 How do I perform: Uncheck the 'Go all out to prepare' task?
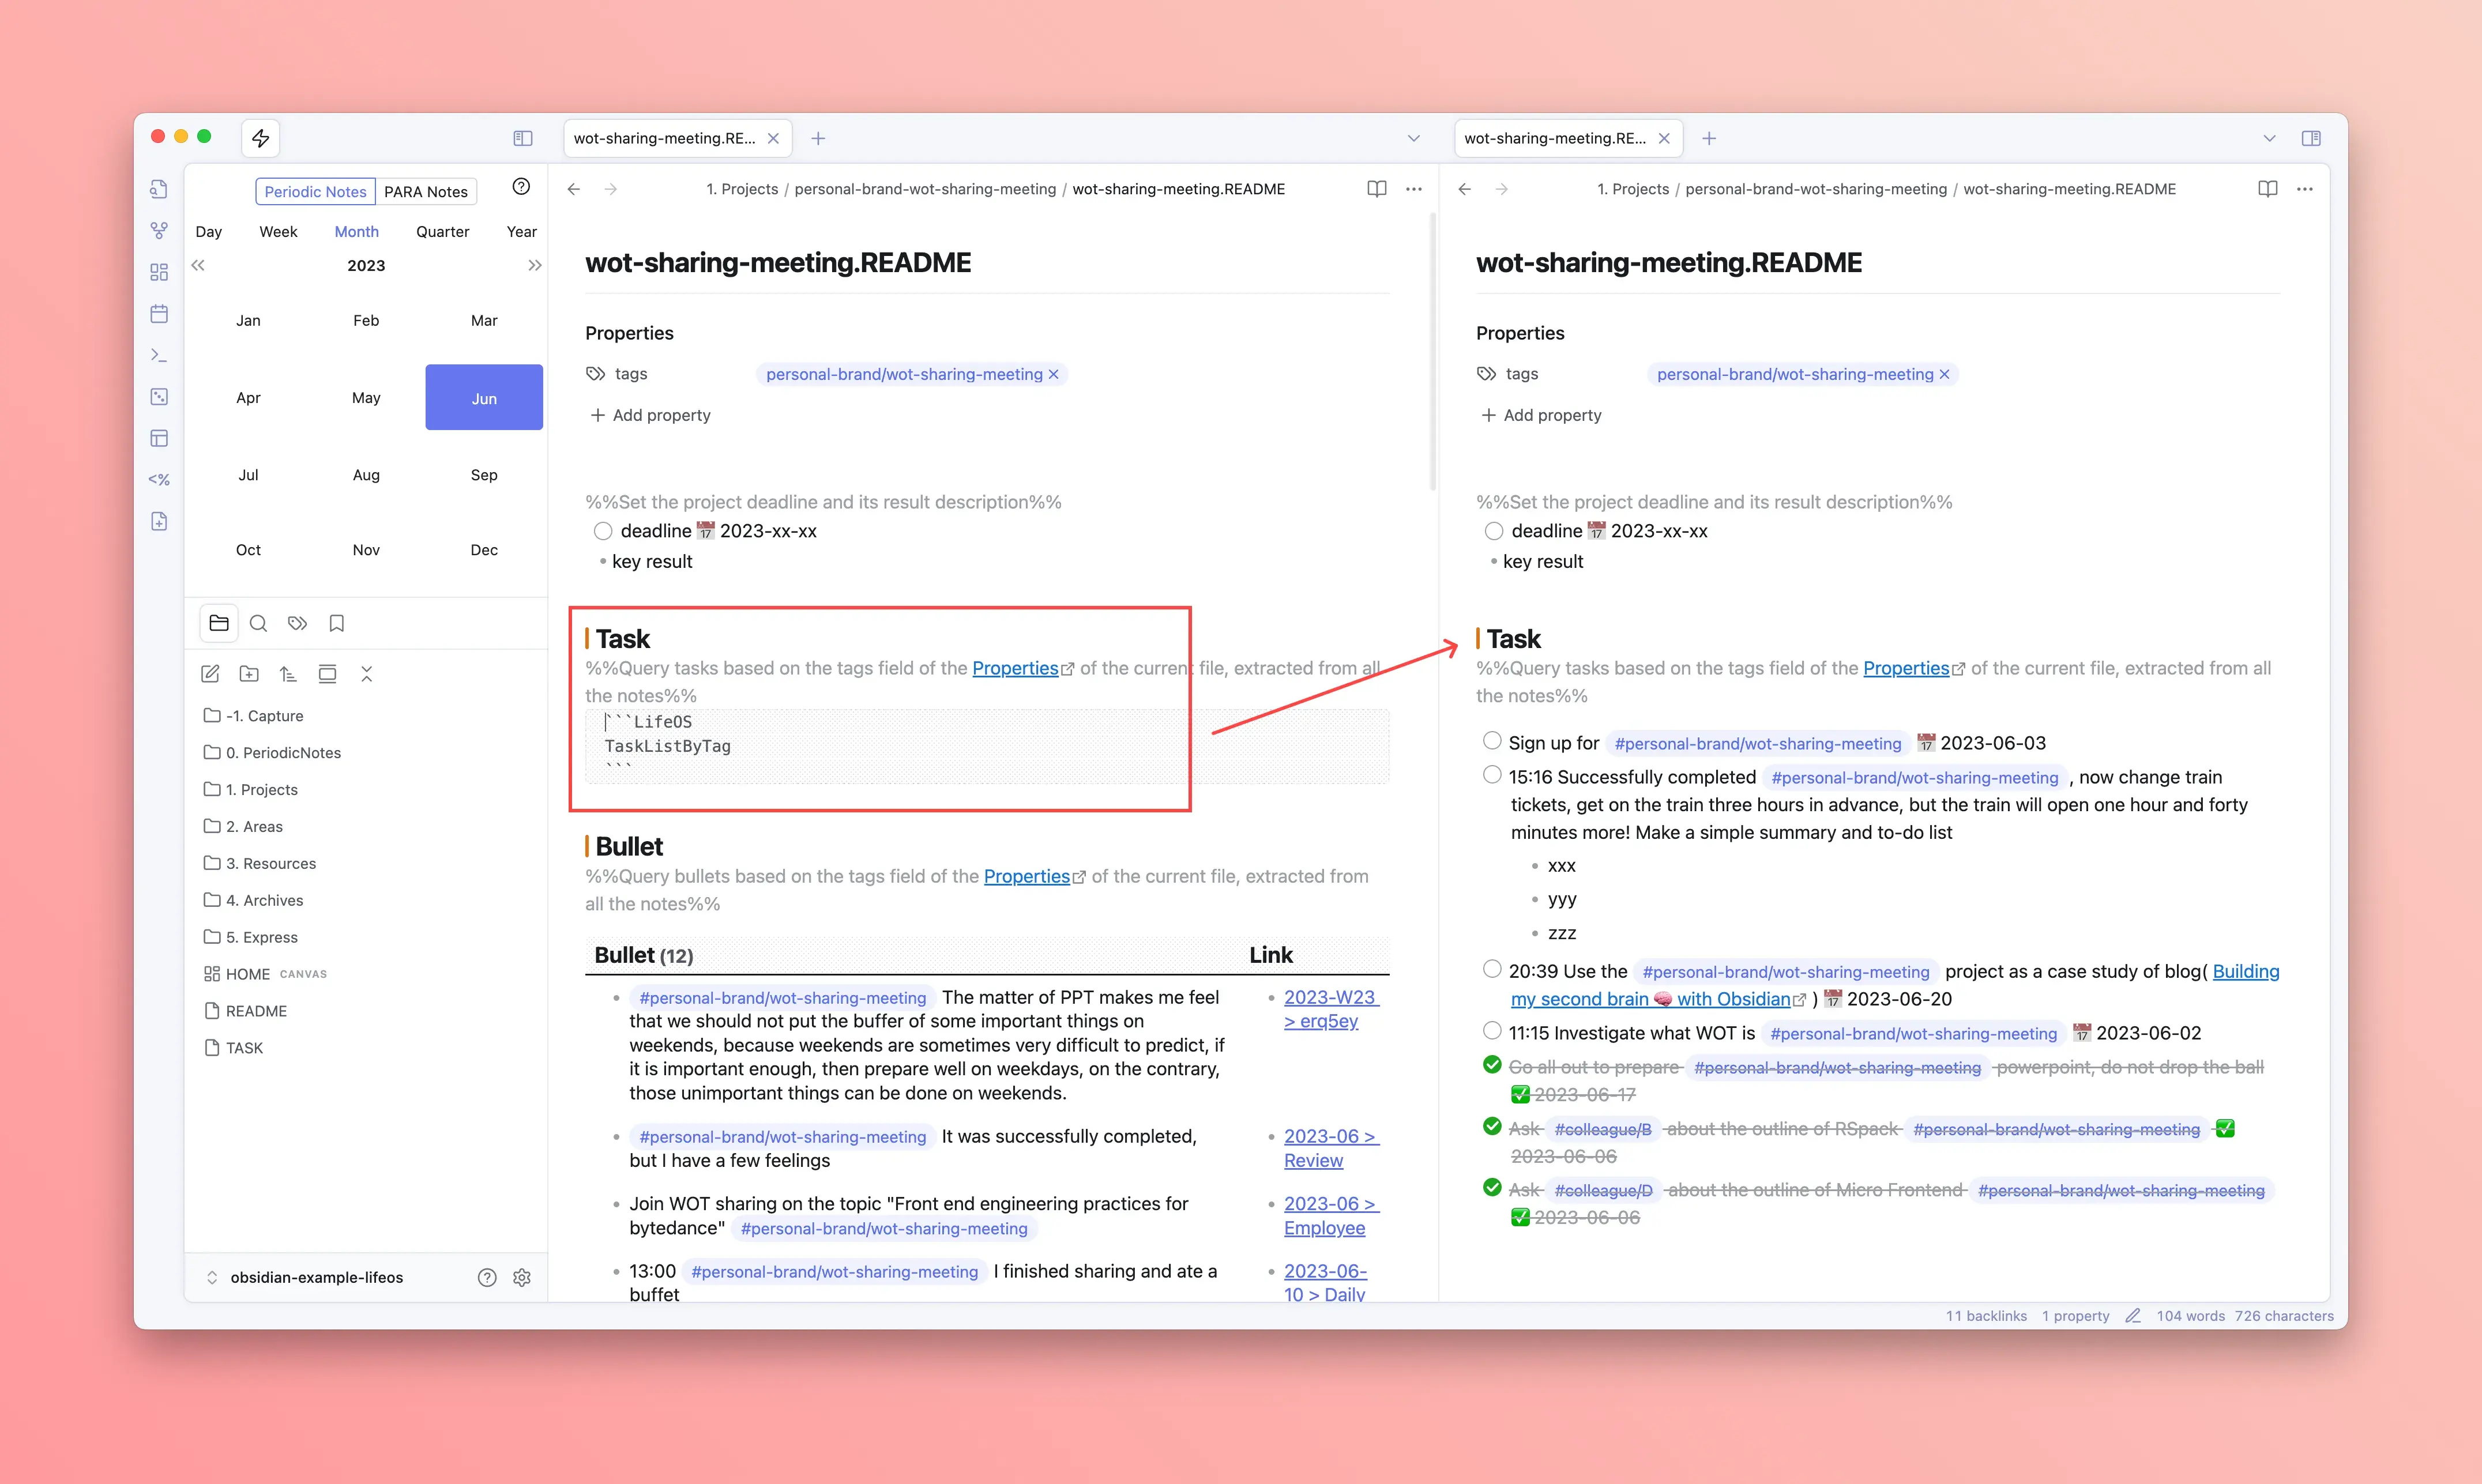(x=1492, y=1065)
